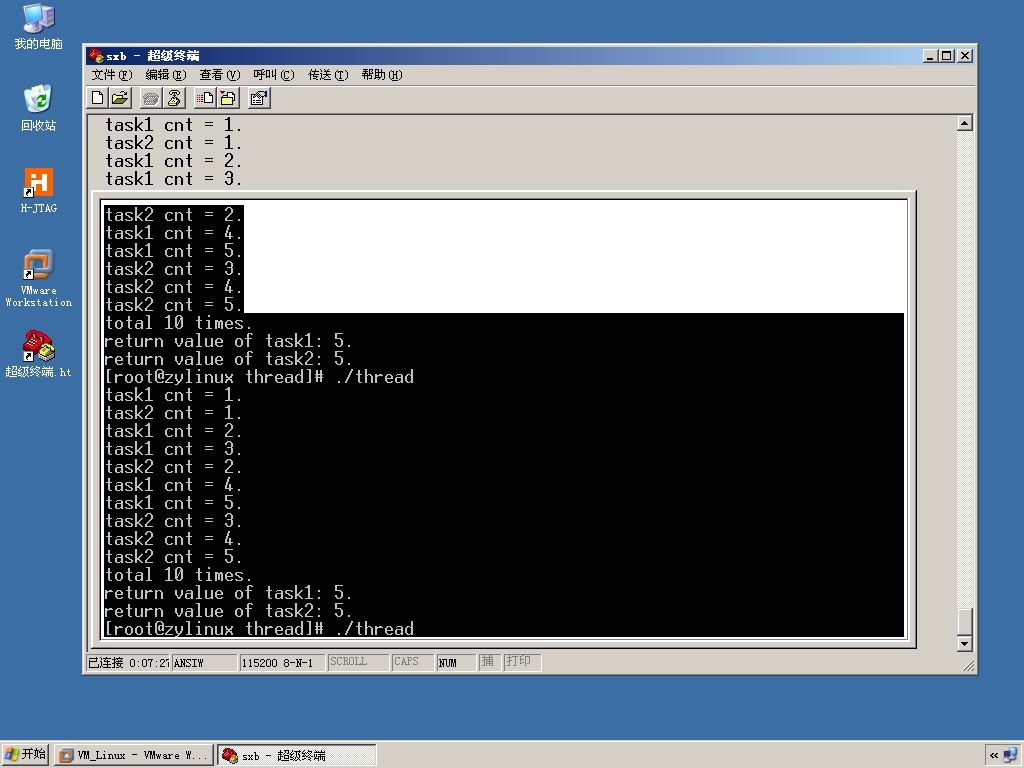Image resolution: width=1024 pixels, height=768 pixels.
Task: Maximize the 超级终端 window
Action: [947, 56]
